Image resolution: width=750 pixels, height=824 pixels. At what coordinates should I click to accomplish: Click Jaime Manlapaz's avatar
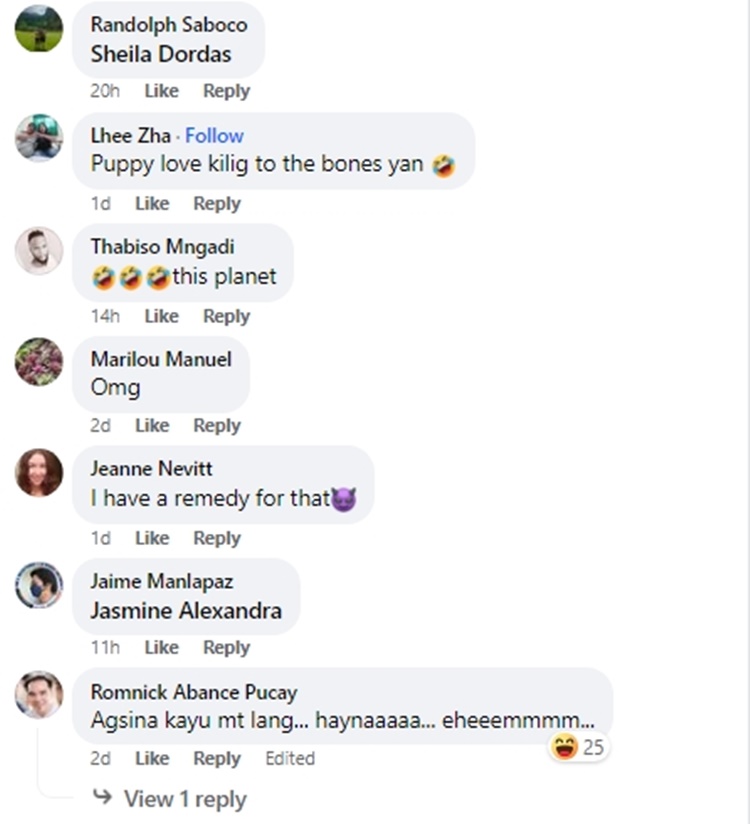point(39,584)
